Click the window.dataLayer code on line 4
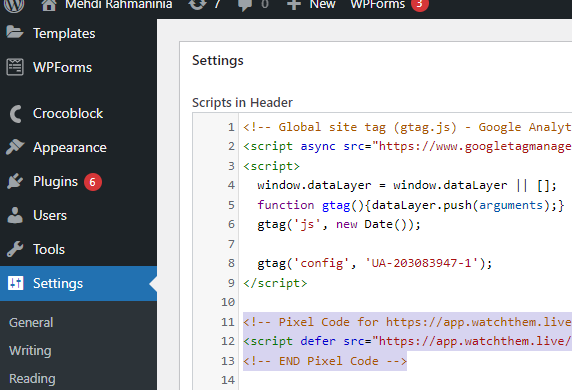This screenshot has width=572, height=390. point(407,185)
